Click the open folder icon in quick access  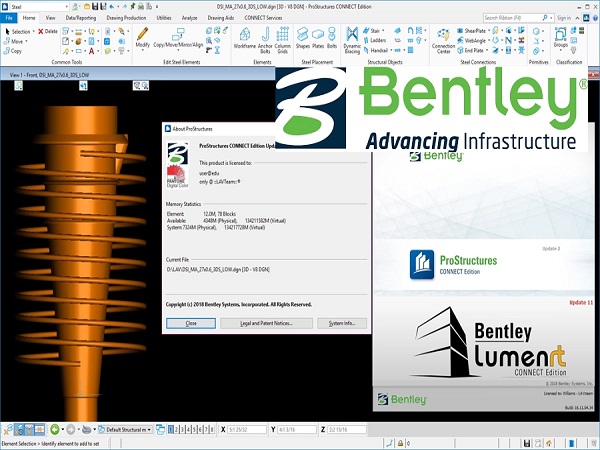click(87, 7)
